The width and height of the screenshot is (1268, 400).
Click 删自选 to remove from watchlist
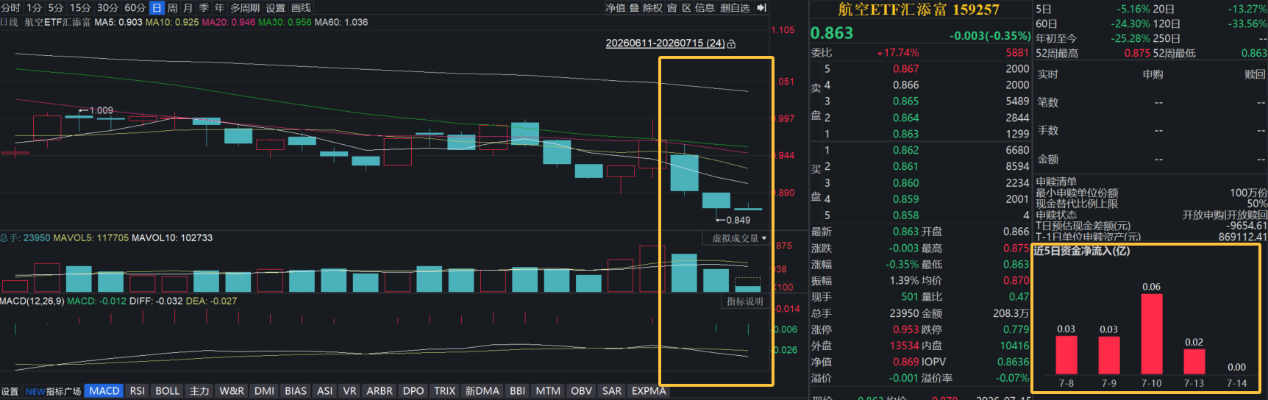click(x=735, y=7)
